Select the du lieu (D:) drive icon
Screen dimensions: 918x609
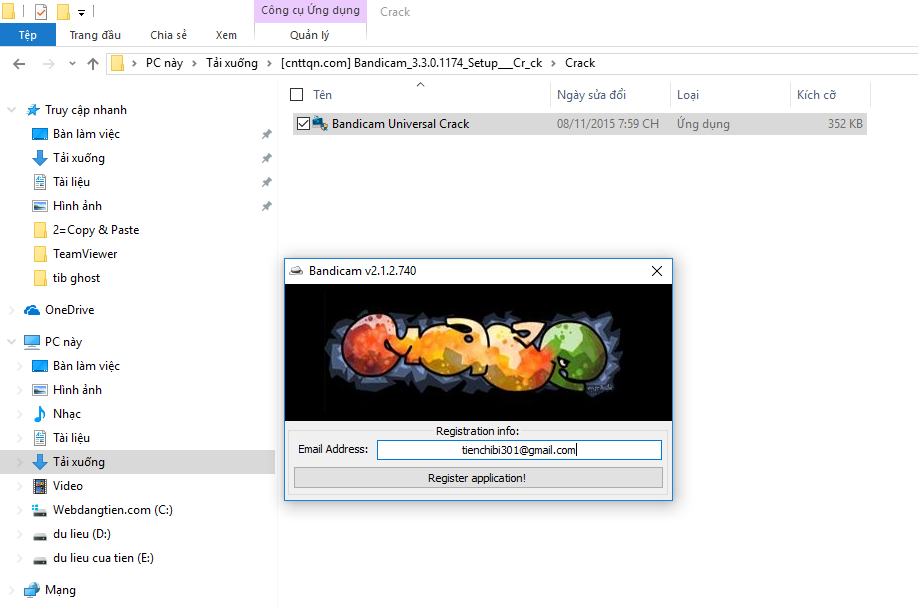pyautogui.click(x=40, y=536)
